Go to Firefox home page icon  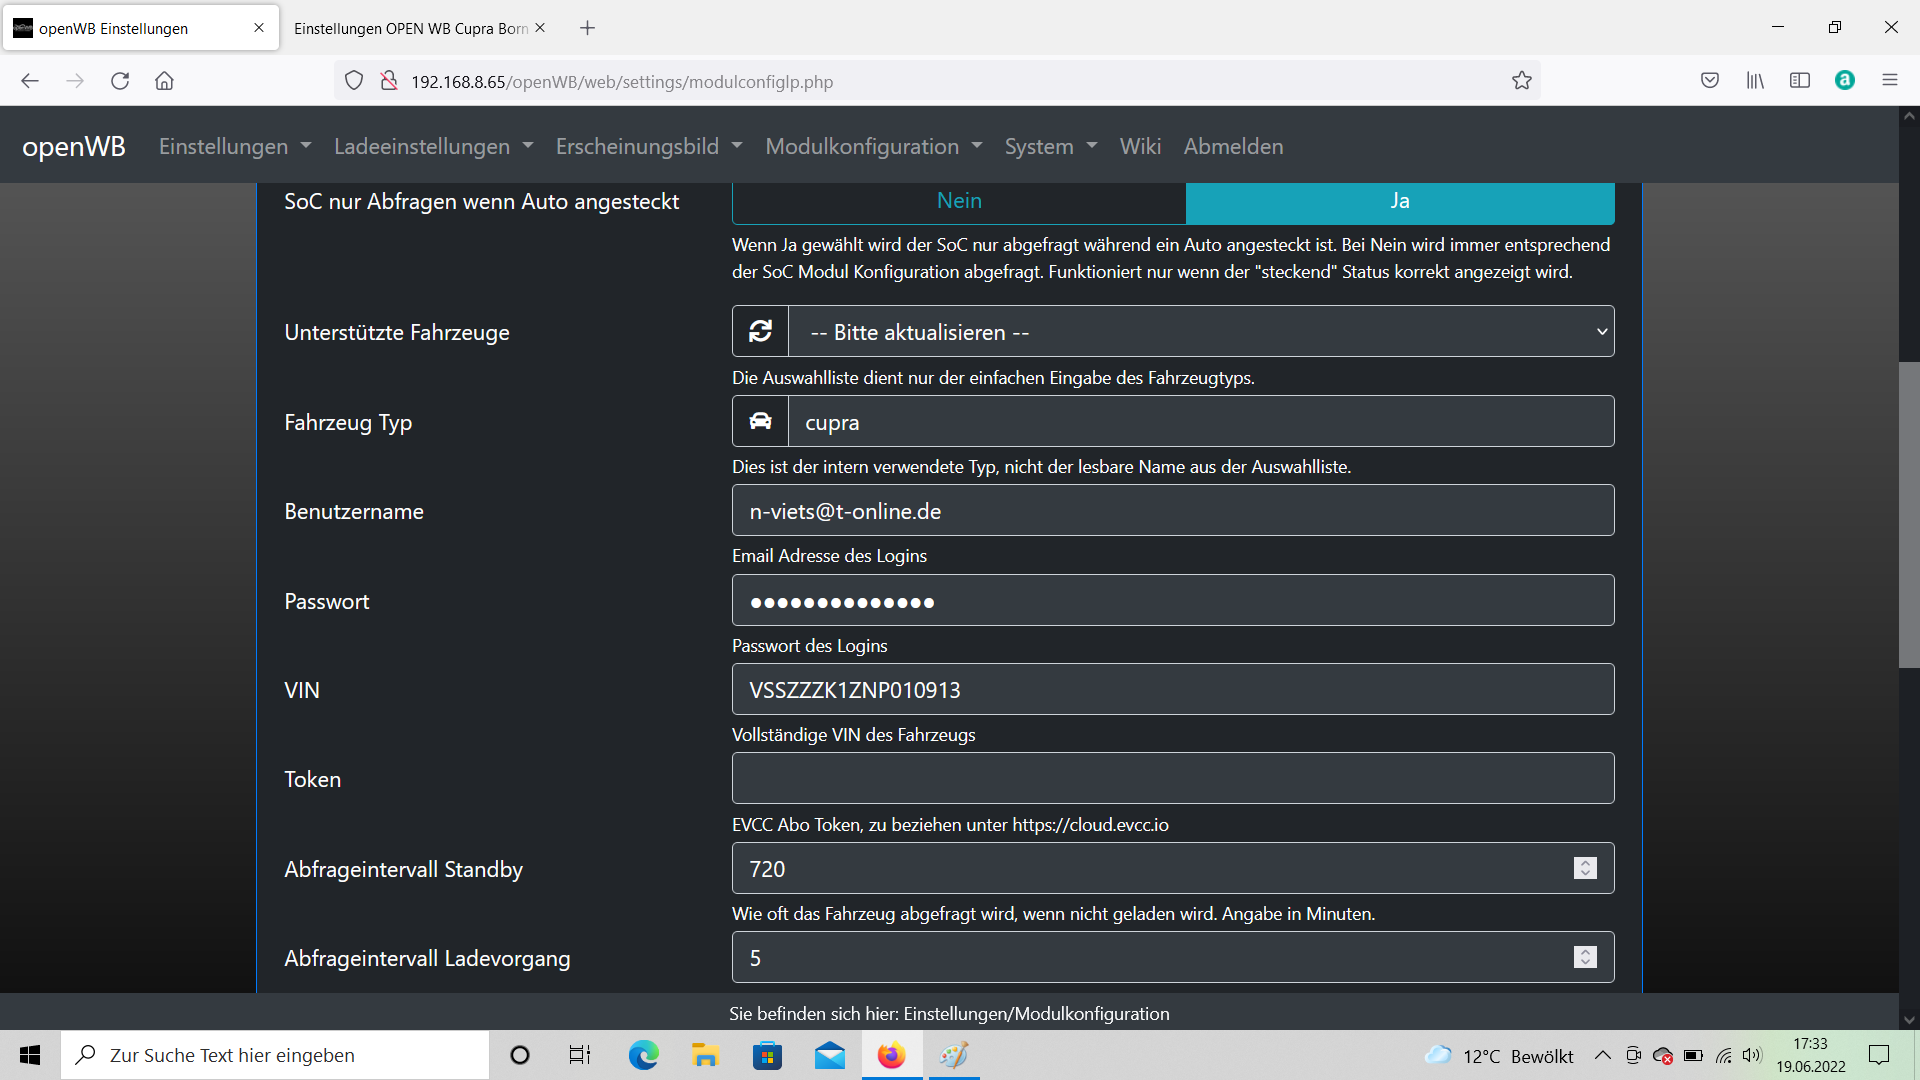tap(164, 81)
